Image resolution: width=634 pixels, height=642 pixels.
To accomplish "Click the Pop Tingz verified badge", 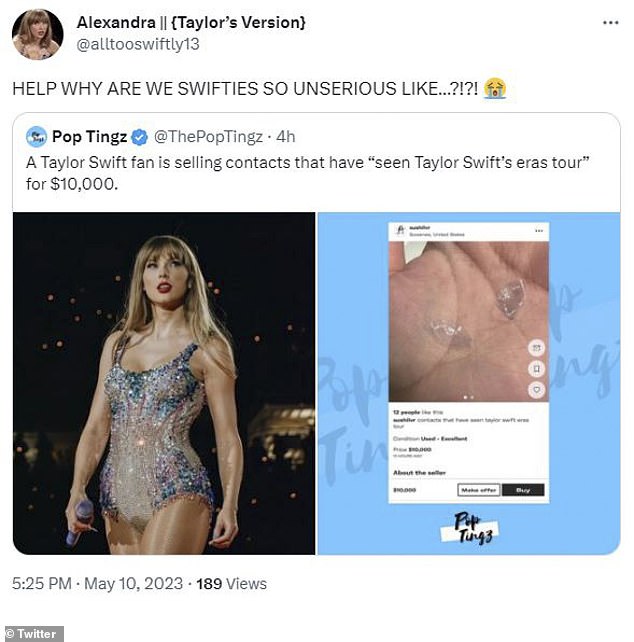I will coord(139,134).
